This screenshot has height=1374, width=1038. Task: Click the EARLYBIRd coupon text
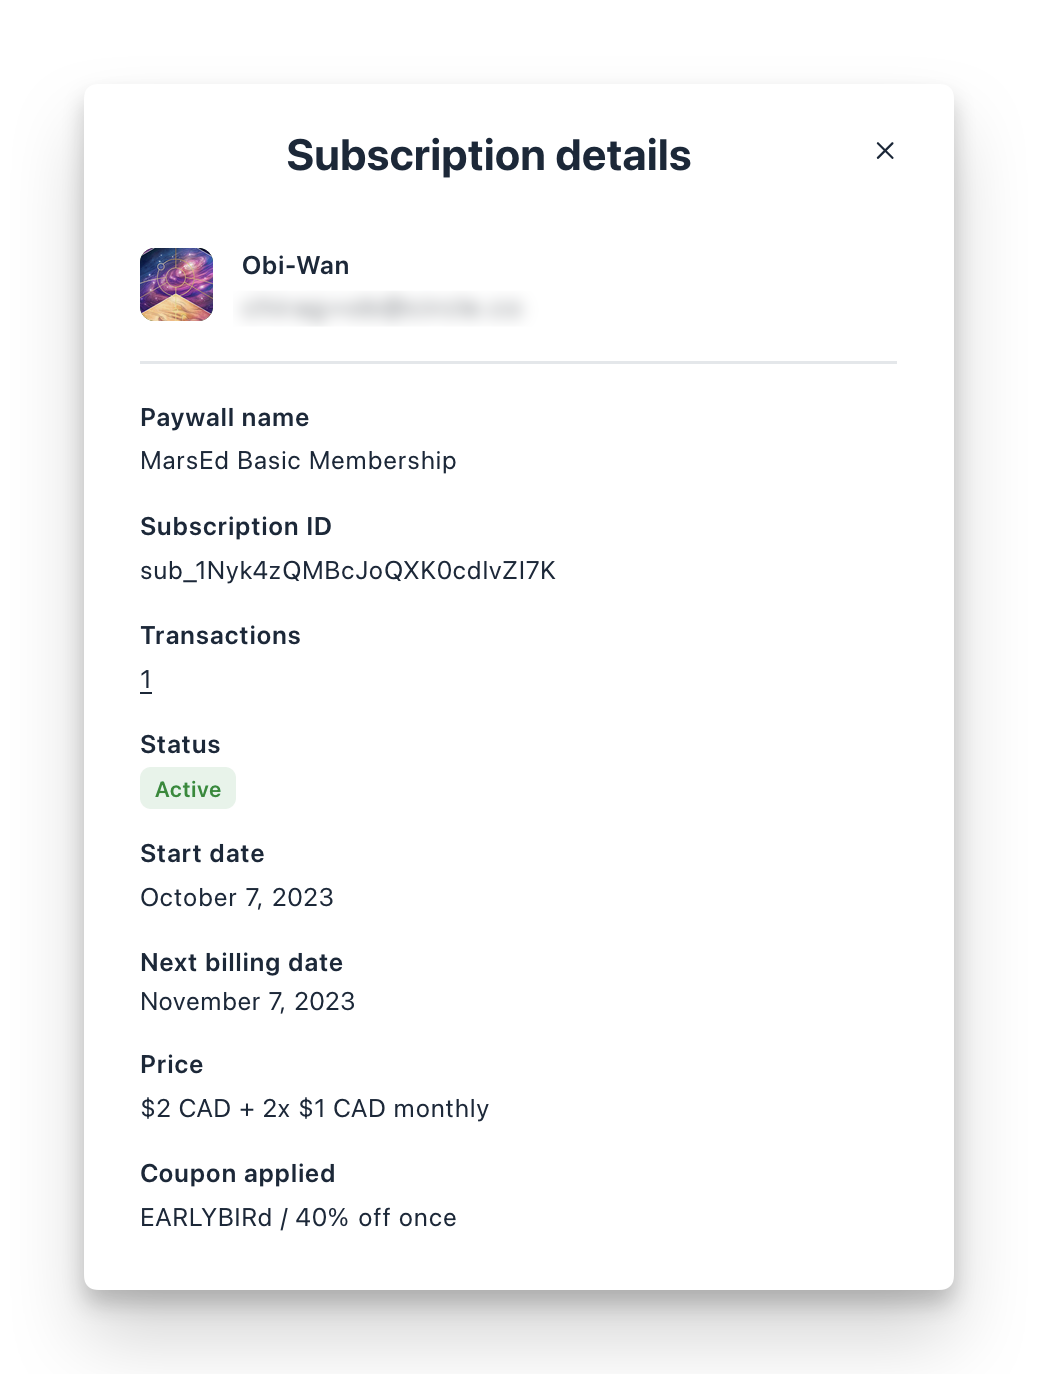point(205,1217)
